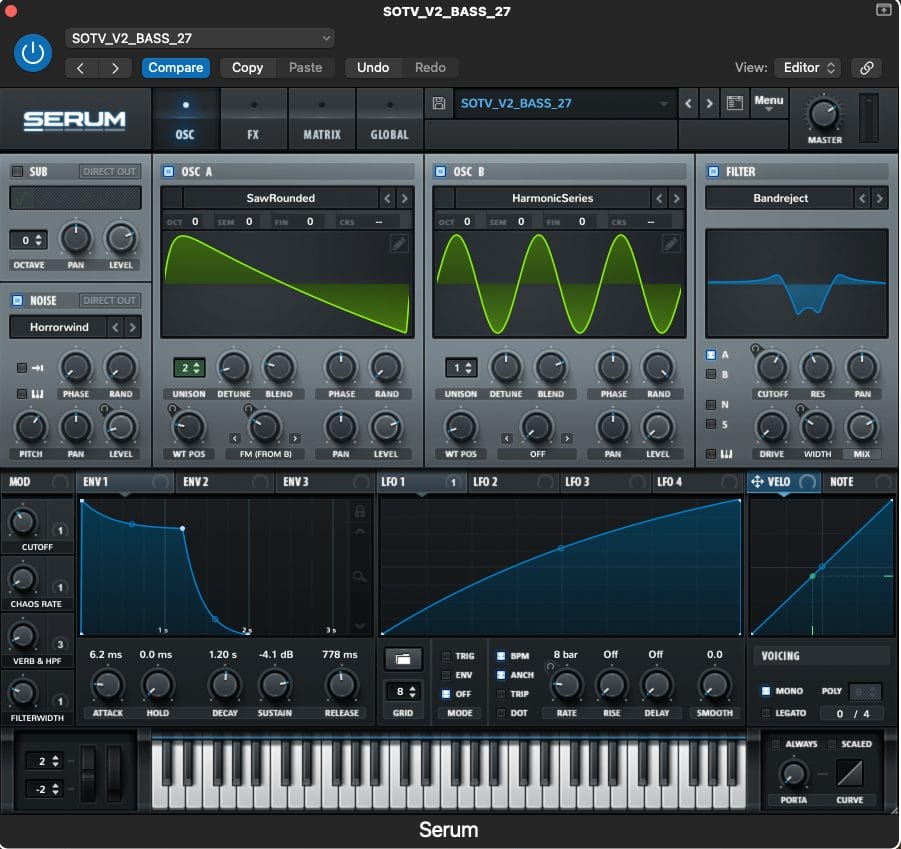The image size is (901, 849).
Task: Click the MASTER volume knob
Action: pos(824,114)
